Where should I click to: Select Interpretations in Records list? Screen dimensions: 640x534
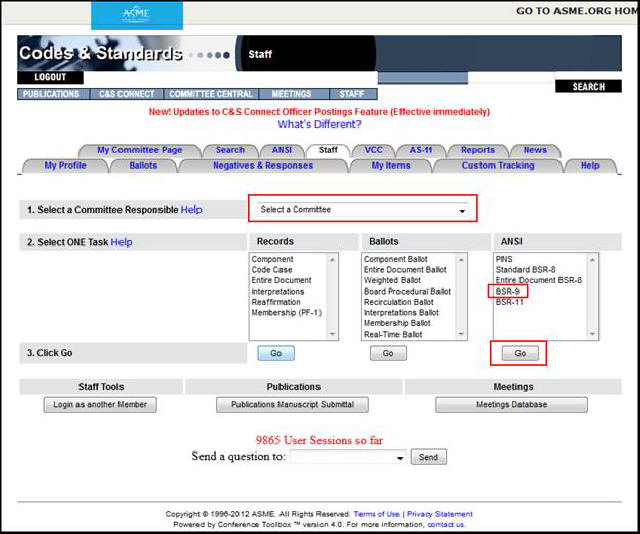point(278,291)
